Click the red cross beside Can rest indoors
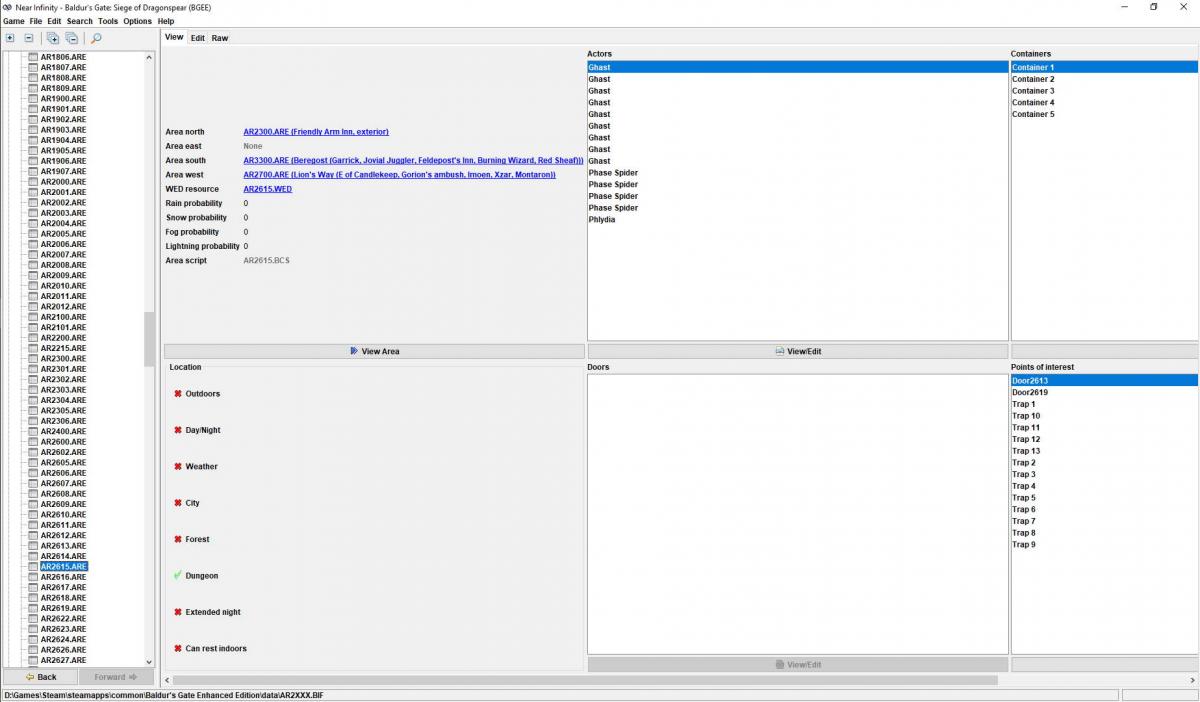Screen dimensions: 1200x702 pos(178,648)
